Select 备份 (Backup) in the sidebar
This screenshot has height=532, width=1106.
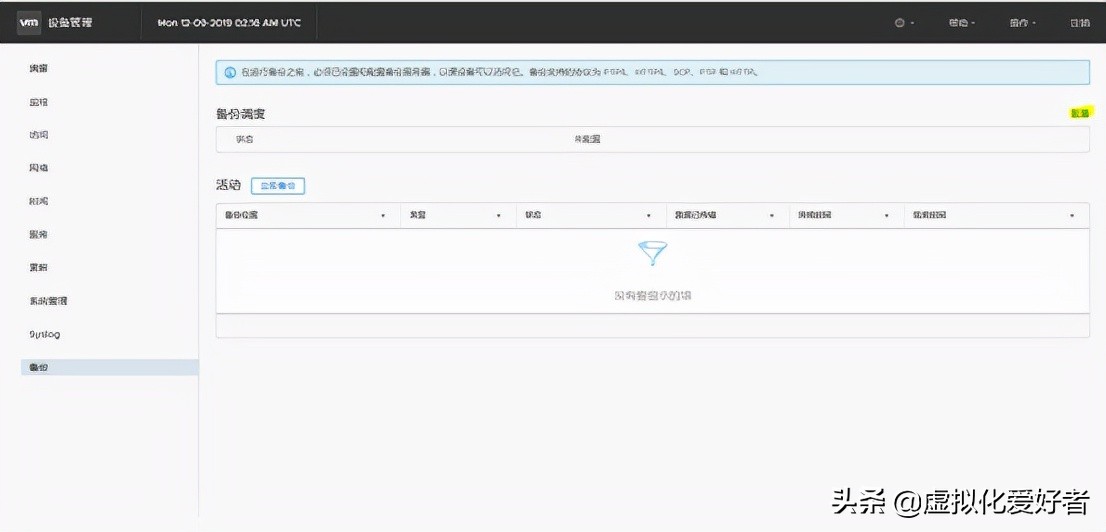click(x=109, y=367)
